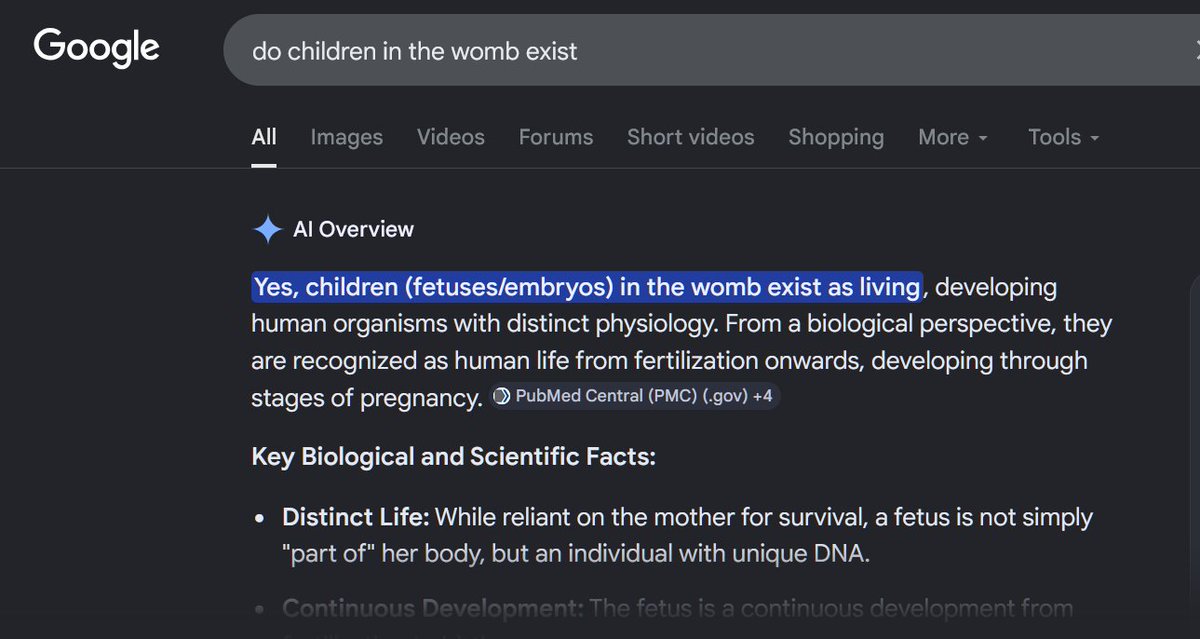This screenshot has width=1200, height=639.
Task: Open the Forums tab
Action: (555, 137)
